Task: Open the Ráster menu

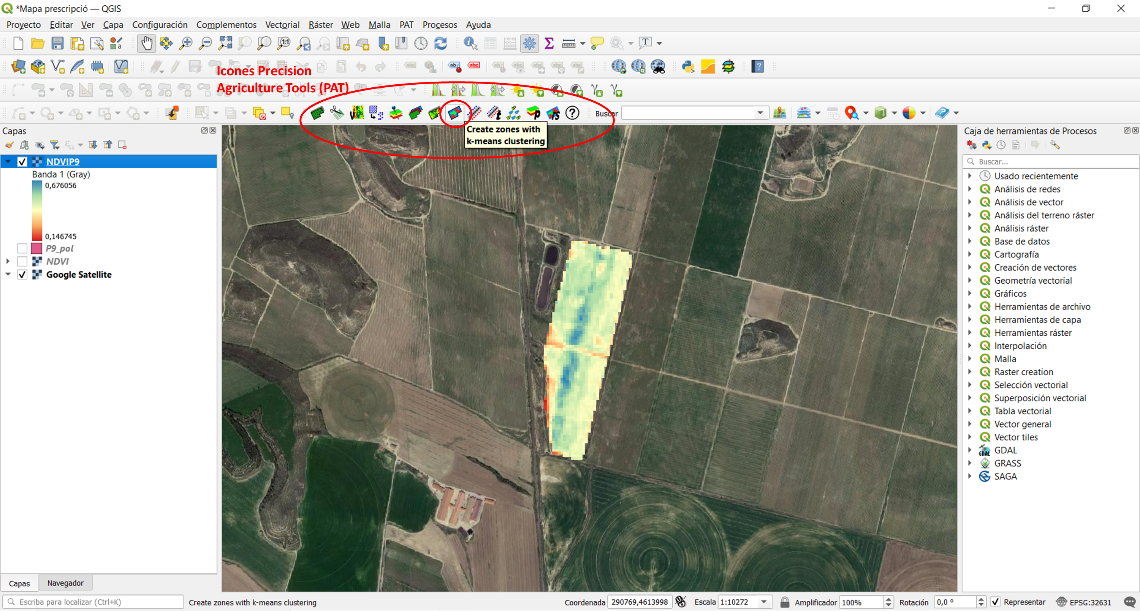Action: coord(321,24)
